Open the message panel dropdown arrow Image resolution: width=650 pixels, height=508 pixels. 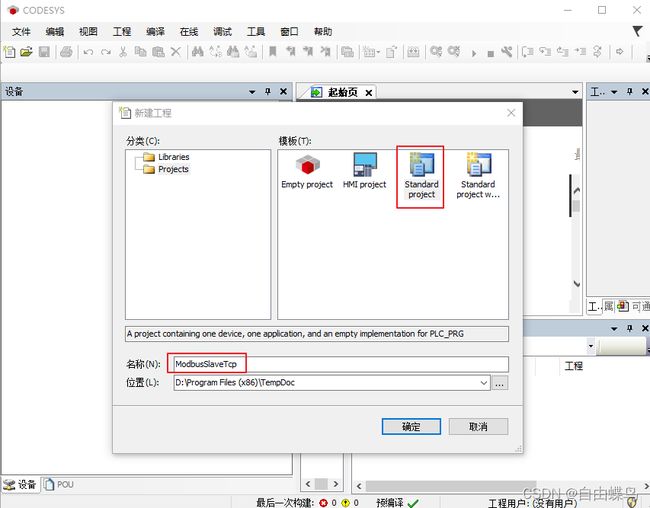614,328
